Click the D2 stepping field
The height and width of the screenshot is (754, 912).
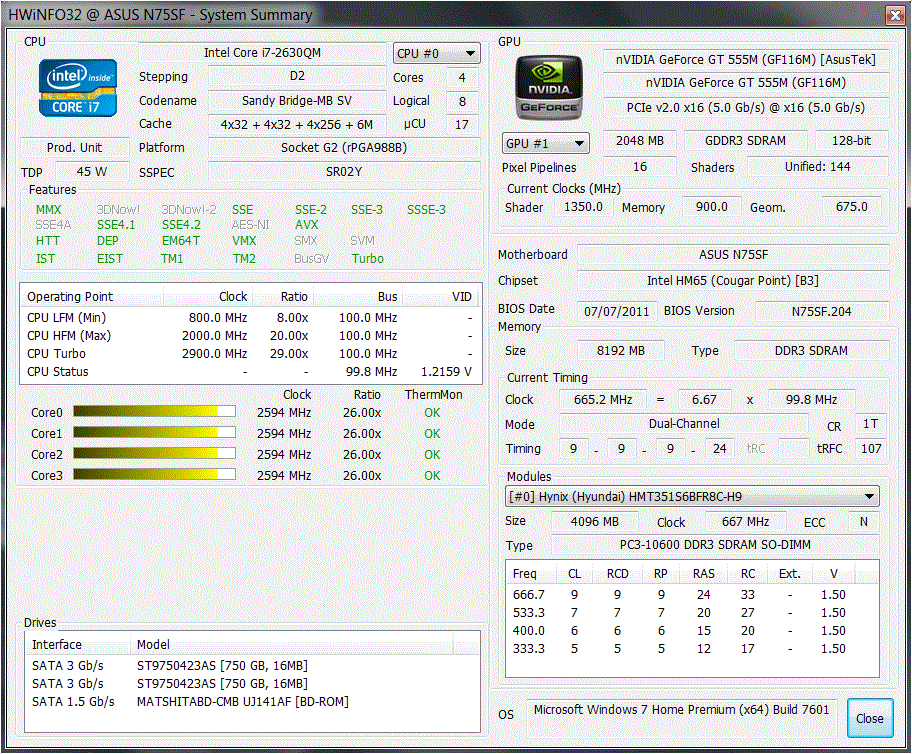297,76
